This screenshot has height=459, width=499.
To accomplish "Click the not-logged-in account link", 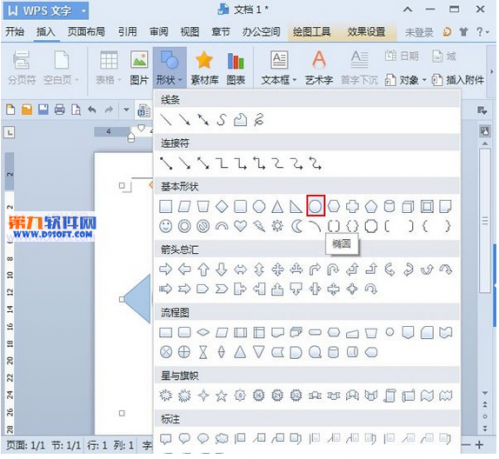I will pos(419,32).
